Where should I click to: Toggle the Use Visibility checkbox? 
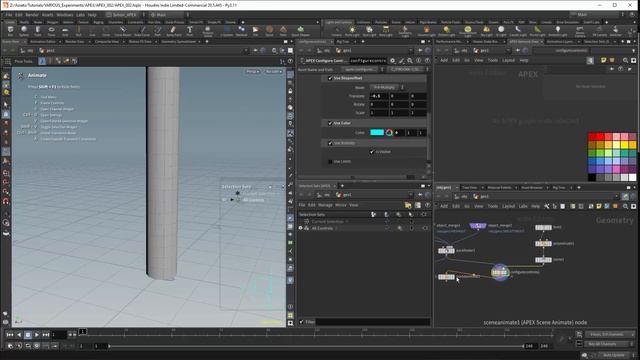pos(330,143)
